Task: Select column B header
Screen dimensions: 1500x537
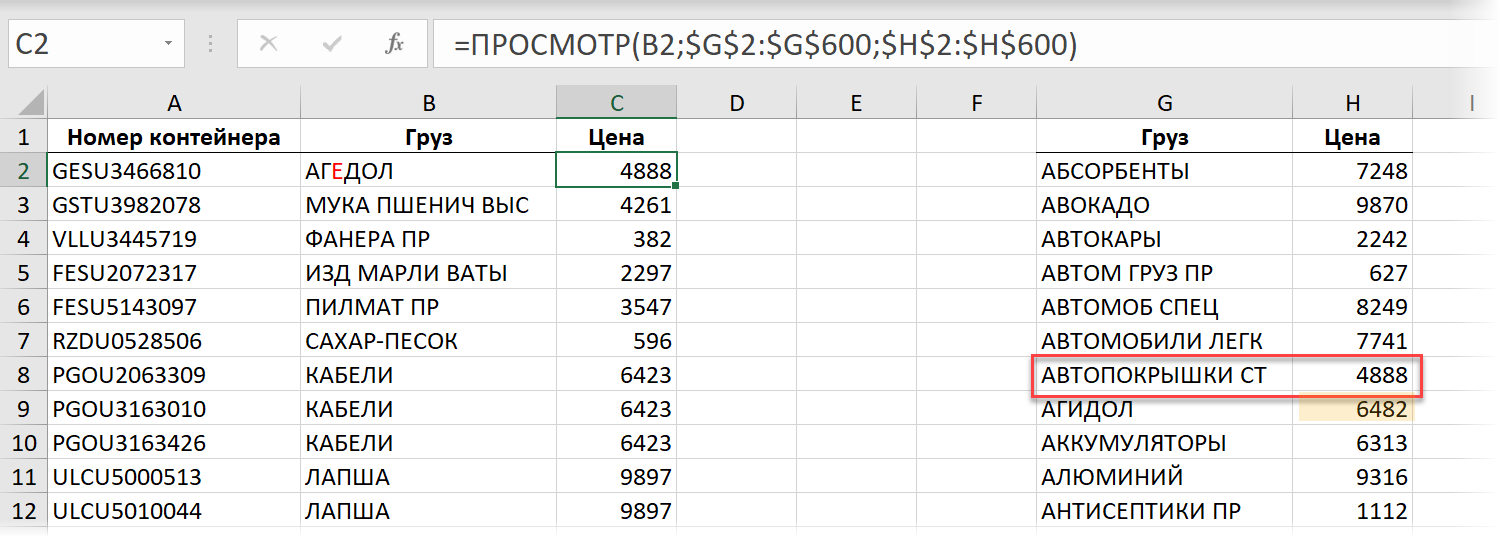Action: pos(429,102)
